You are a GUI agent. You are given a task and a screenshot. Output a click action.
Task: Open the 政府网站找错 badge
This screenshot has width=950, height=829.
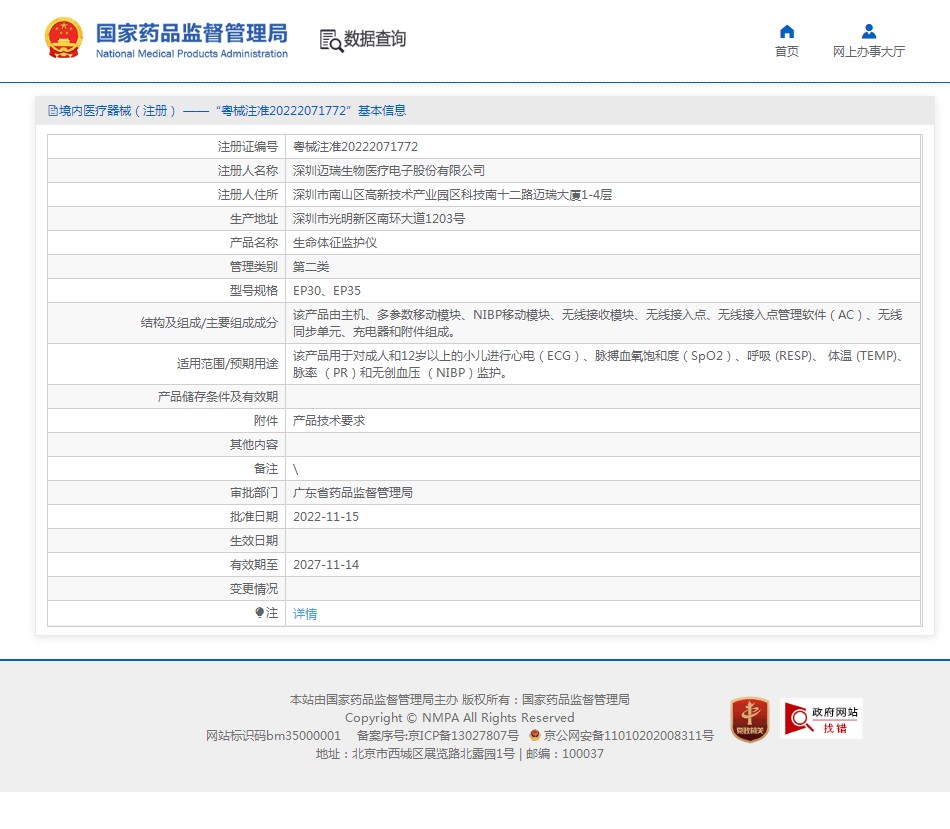(x=822, y=719)
